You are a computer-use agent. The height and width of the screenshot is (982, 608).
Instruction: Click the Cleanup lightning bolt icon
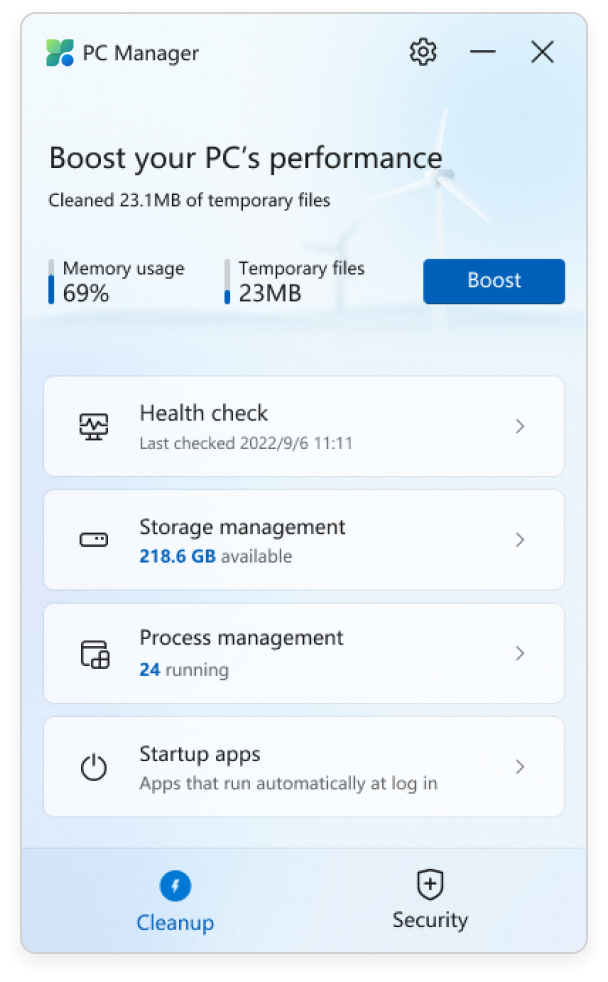[175, 886]
